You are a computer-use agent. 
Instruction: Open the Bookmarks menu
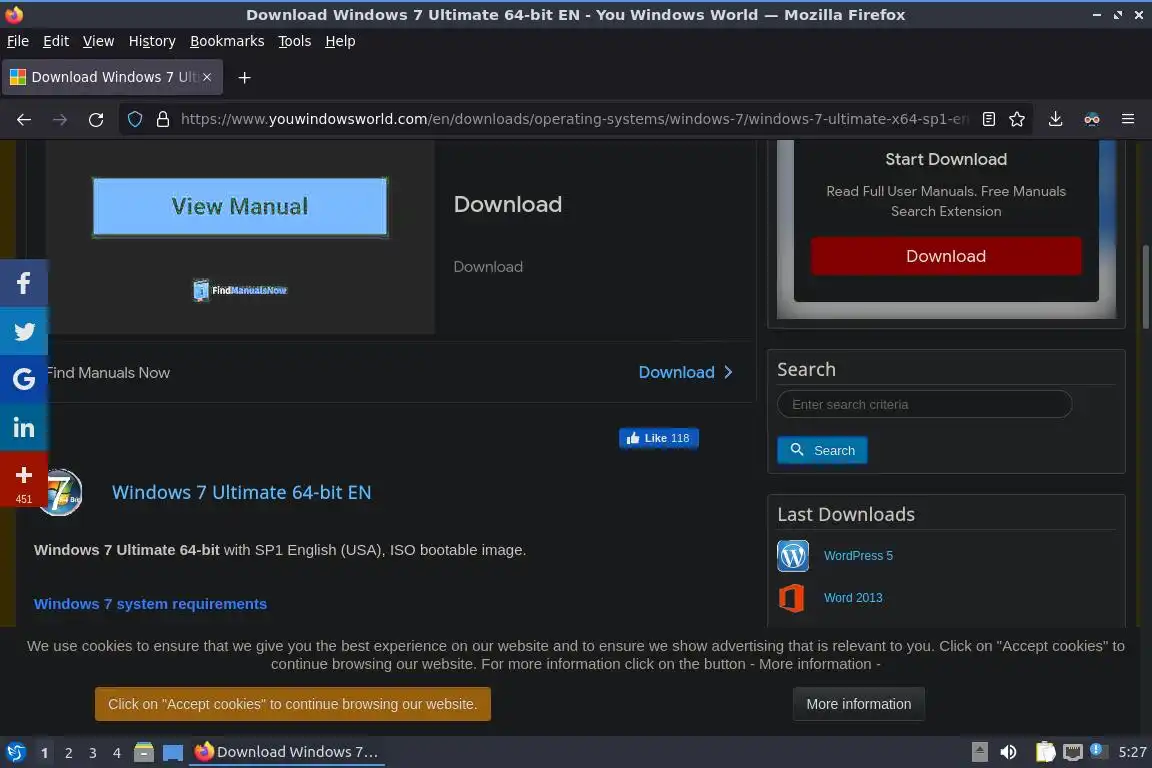tap(227, 41)
